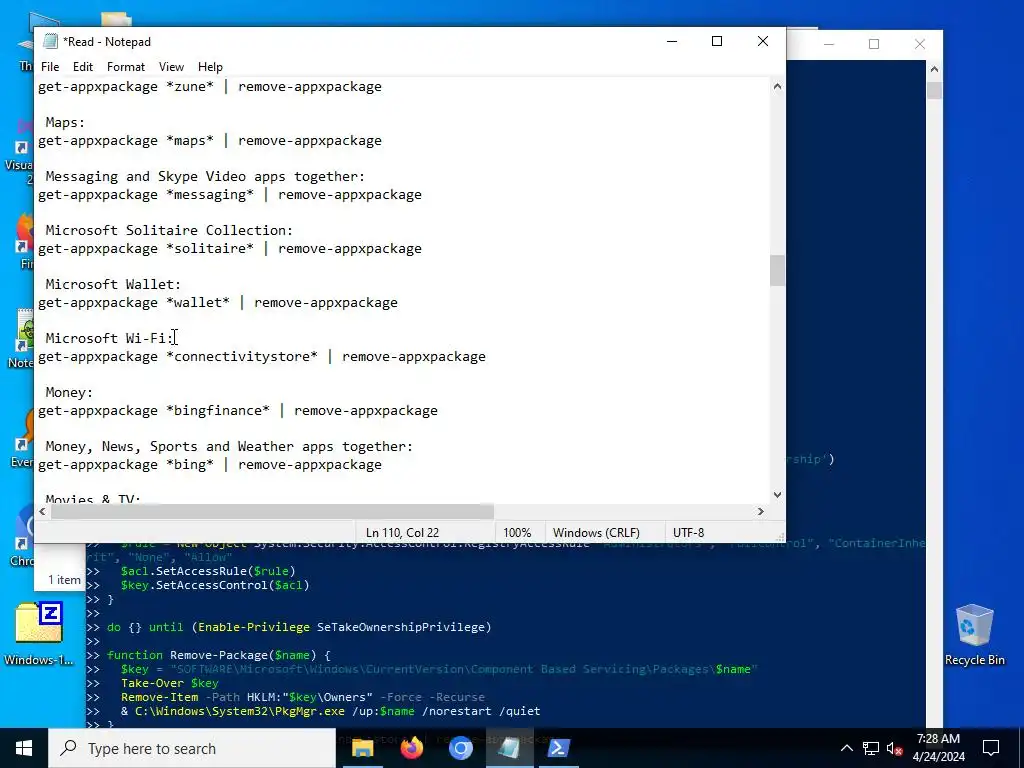The width and height of the screenshot is (1024, 768).
Task: Click 'Microsoft Wallet:' heading
Action: coord(113,284)
